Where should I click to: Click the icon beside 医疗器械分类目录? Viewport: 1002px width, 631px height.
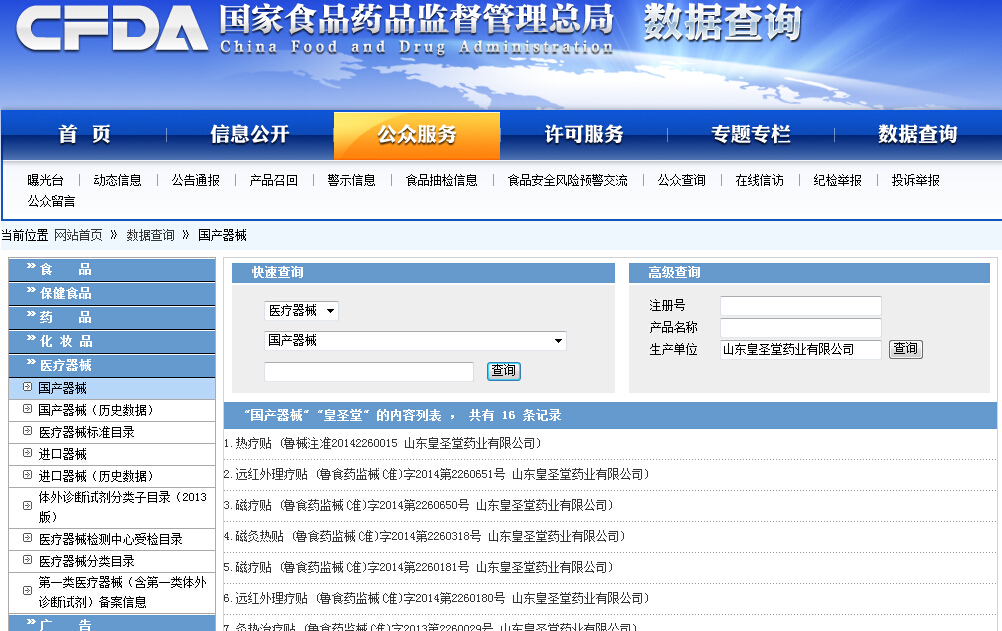27,561
